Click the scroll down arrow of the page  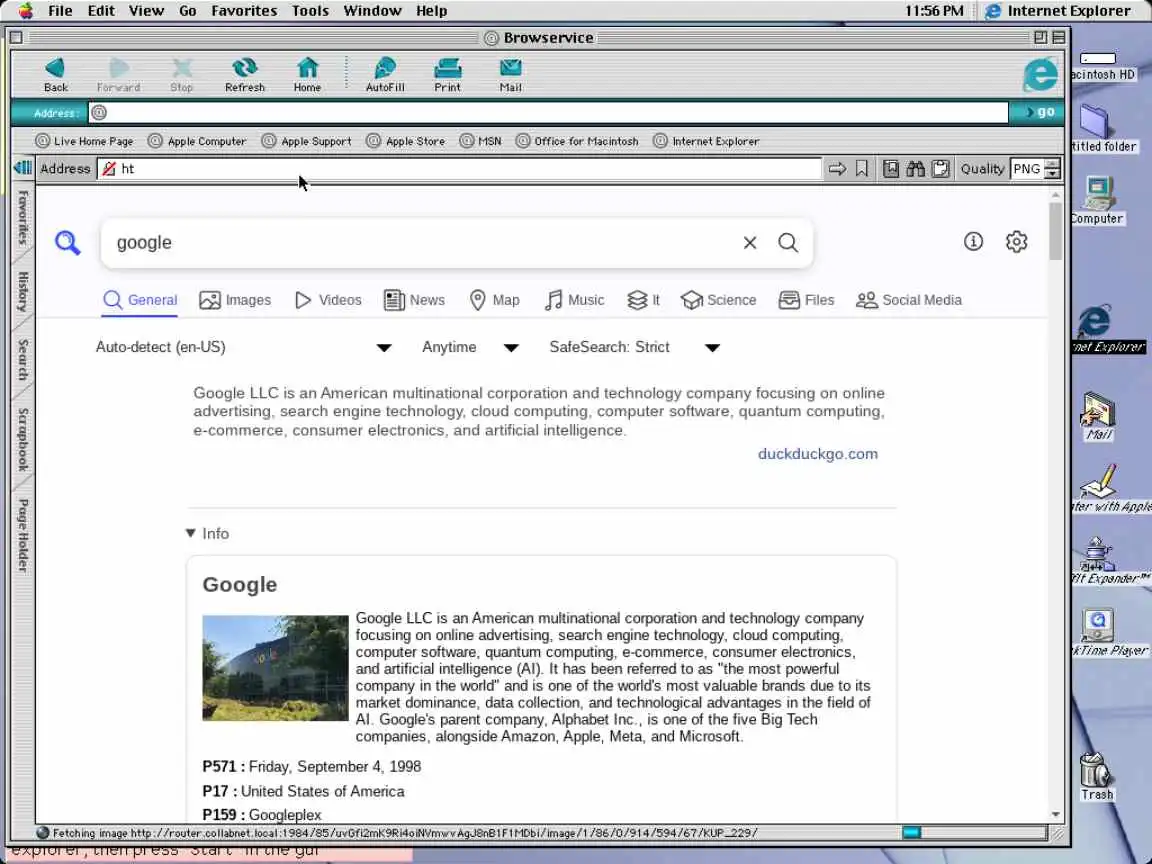click(x=1056, y=814)
